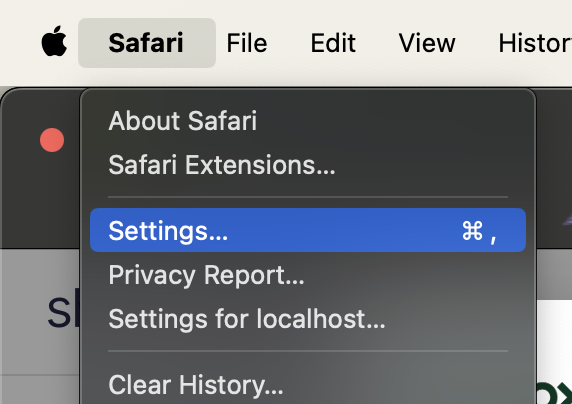Choose the highlighted Settings… item
Image resolution: width=572 pixels, height=404 pixels.
tap(308, 230)
